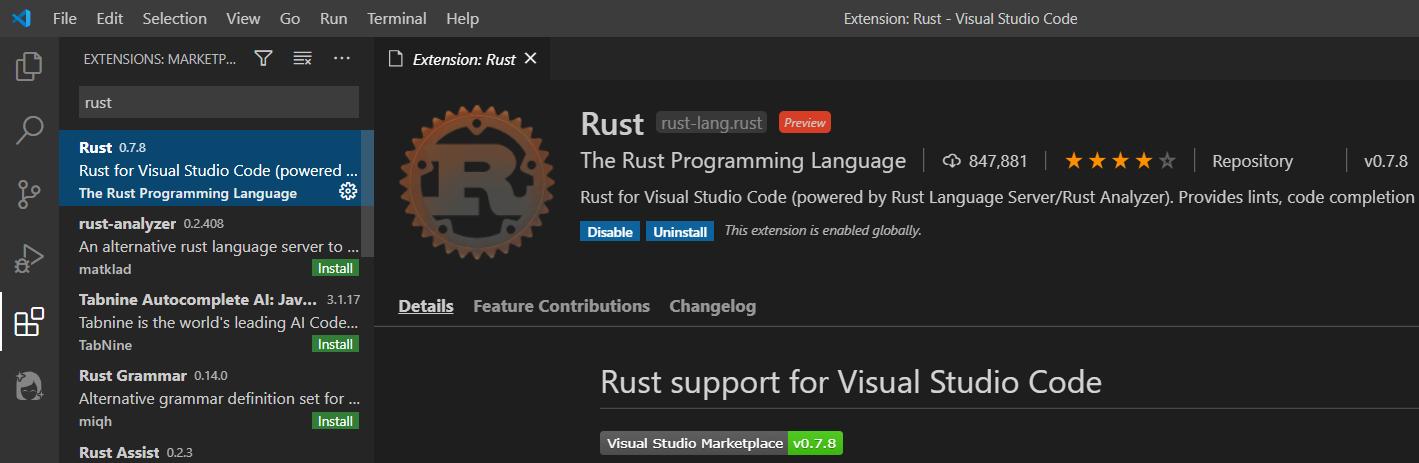Uninstall the Rust extension
Screen dimensions: 1419x463
click(680, 232)
